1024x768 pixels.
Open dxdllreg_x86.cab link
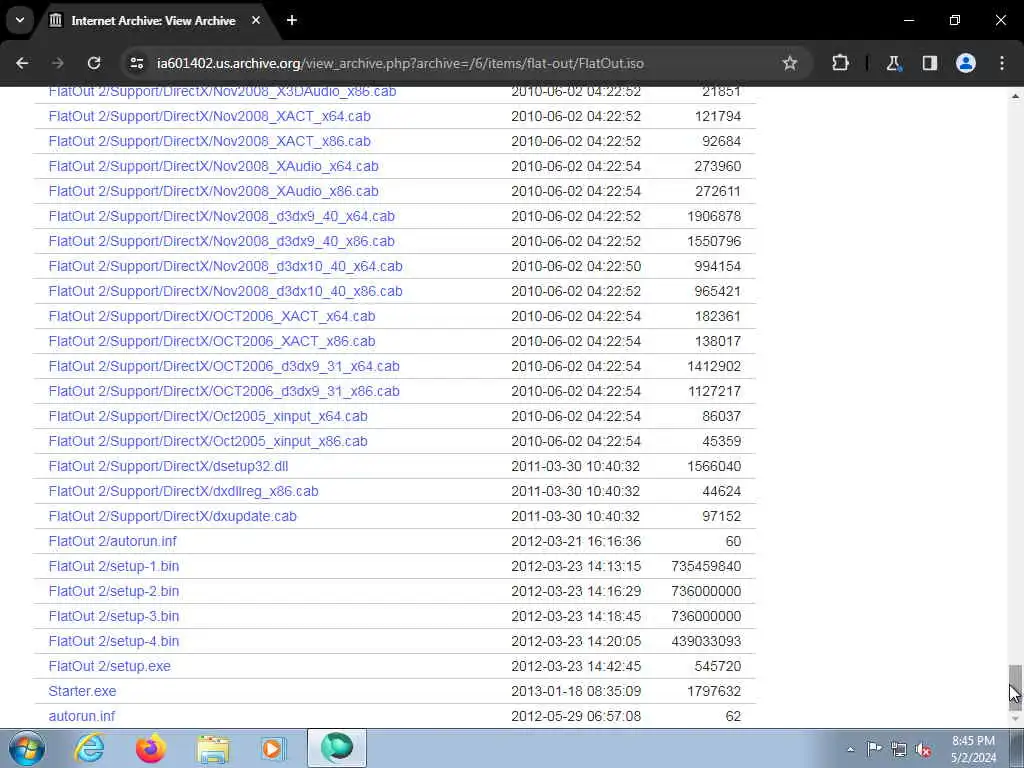[x=184, y=491]
